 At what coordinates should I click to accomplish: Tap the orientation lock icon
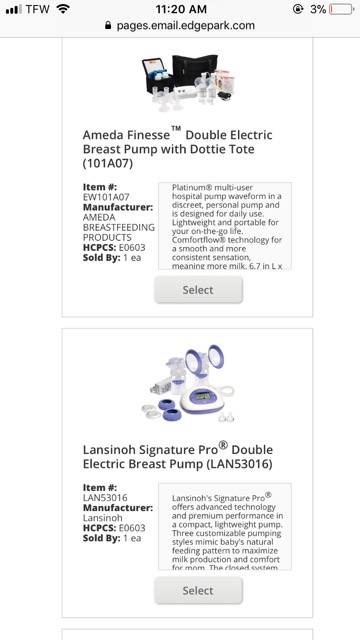pos(298,9)
